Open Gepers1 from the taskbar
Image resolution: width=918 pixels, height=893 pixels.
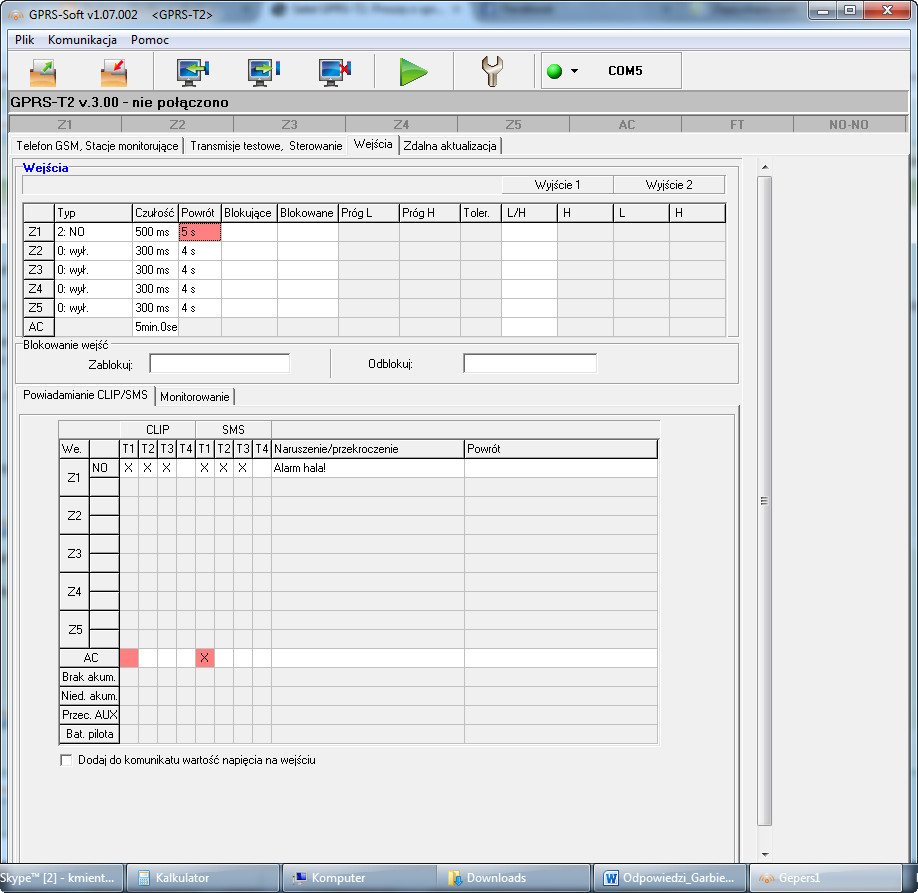click(x=825, y=878)
